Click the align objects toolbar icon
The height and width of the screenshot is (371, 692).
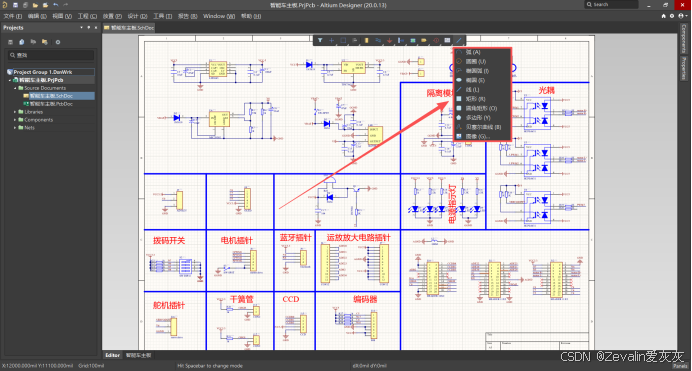[x=355, y=41]
